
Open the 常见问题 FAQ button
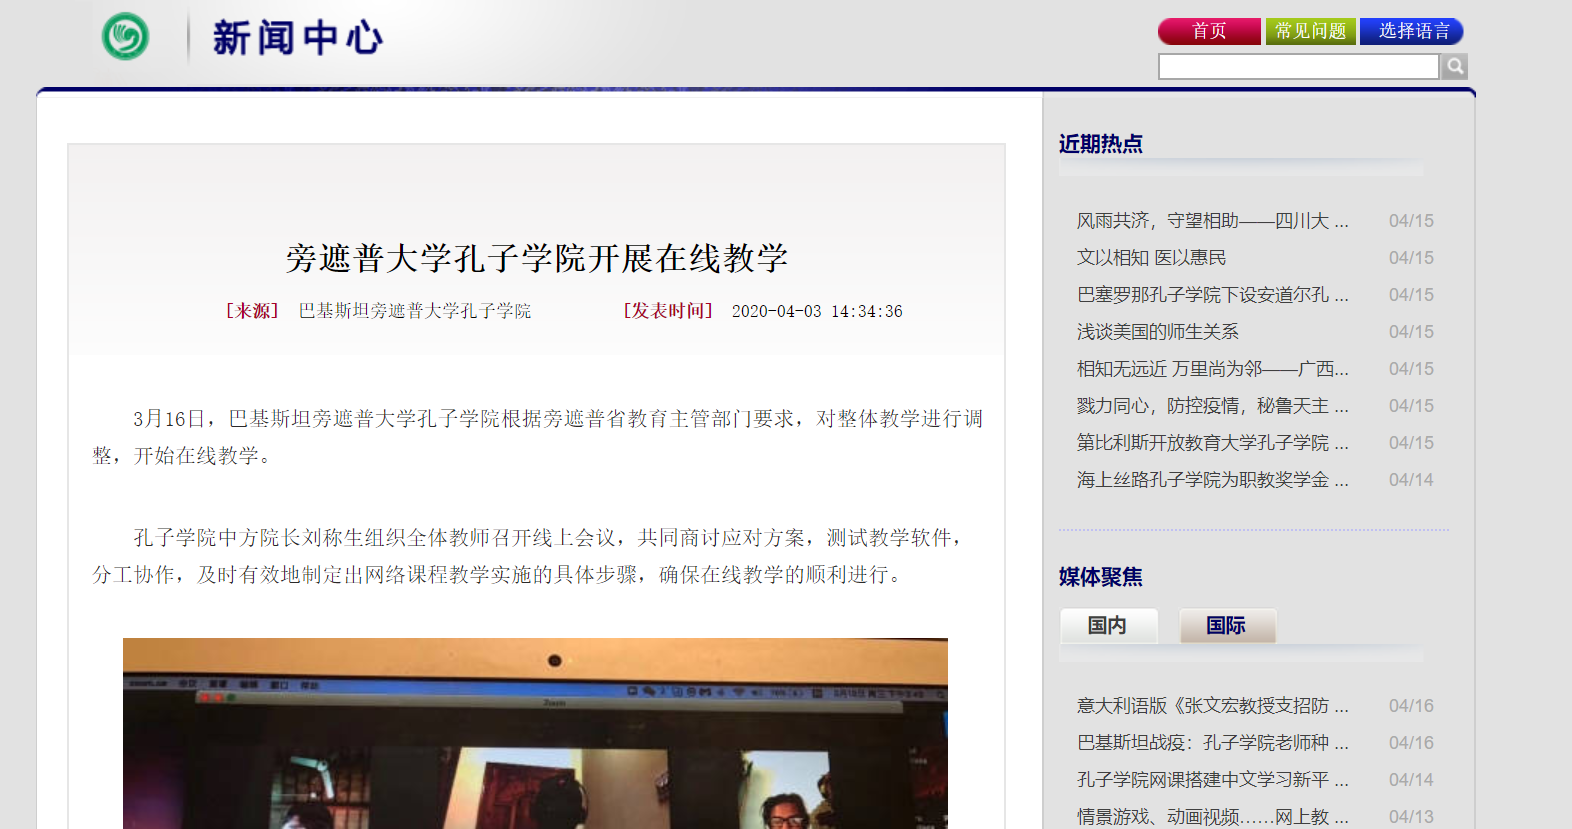tap(1311, 31)
